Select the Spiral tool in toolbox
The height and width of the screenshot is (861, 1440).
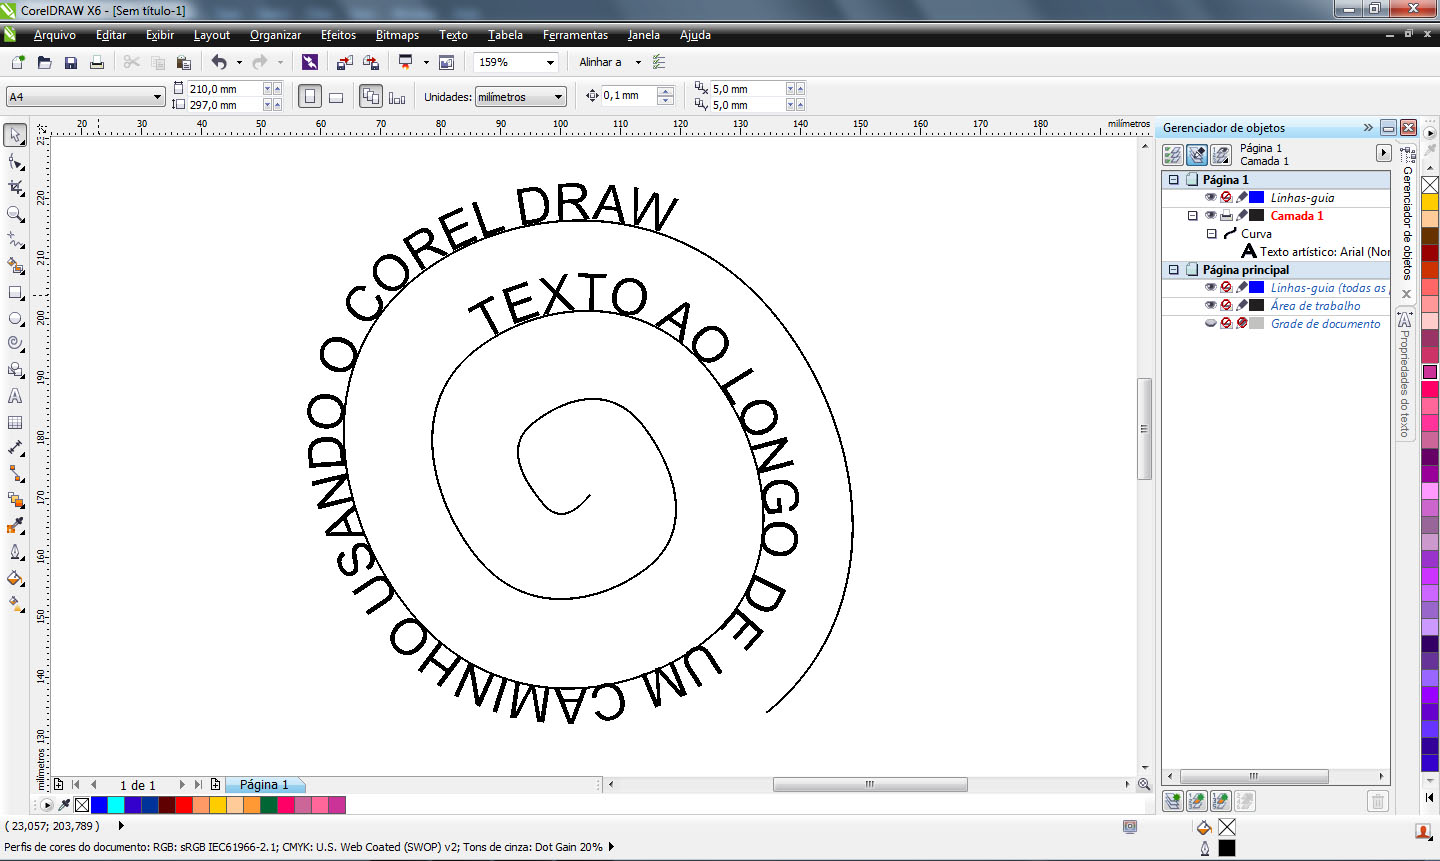[15, 344]
